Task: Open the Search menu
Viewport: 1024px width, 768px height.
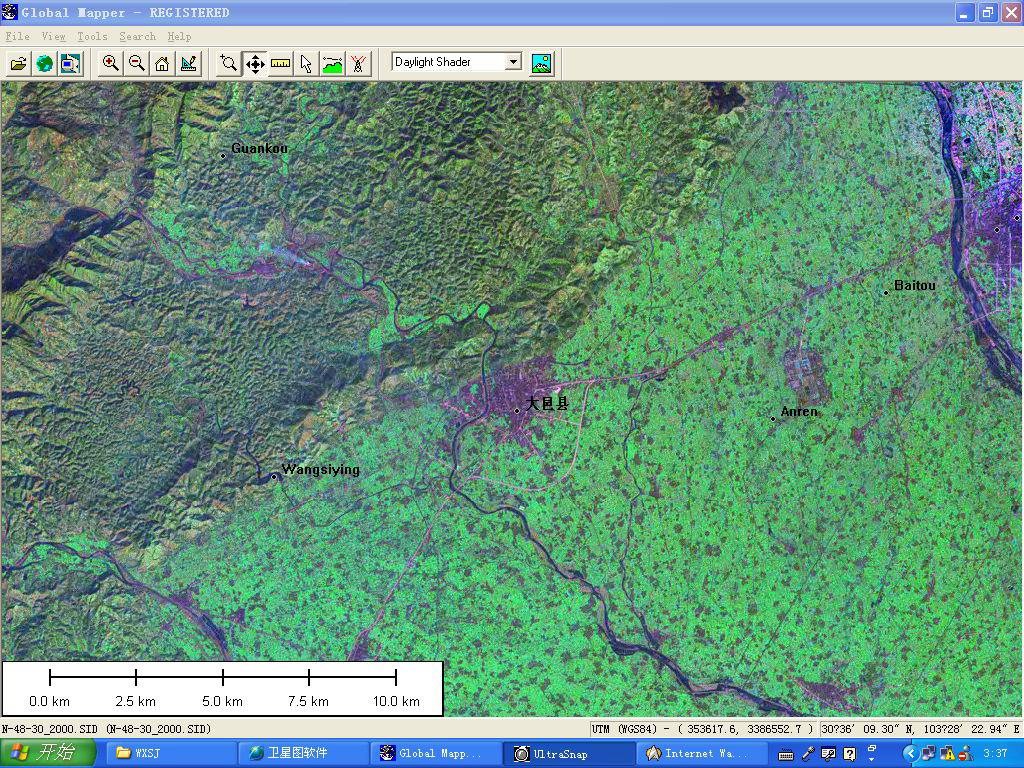Action: click(x=137, y=36)
